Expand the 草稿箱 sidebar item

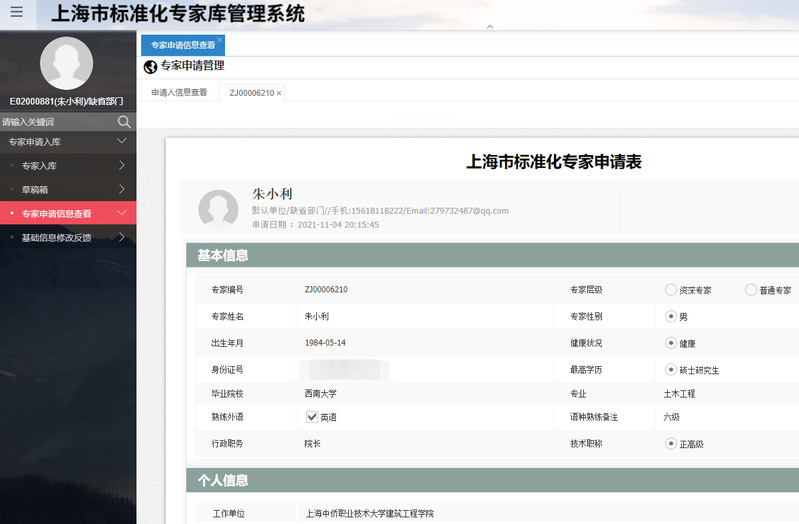coord(122,190)
